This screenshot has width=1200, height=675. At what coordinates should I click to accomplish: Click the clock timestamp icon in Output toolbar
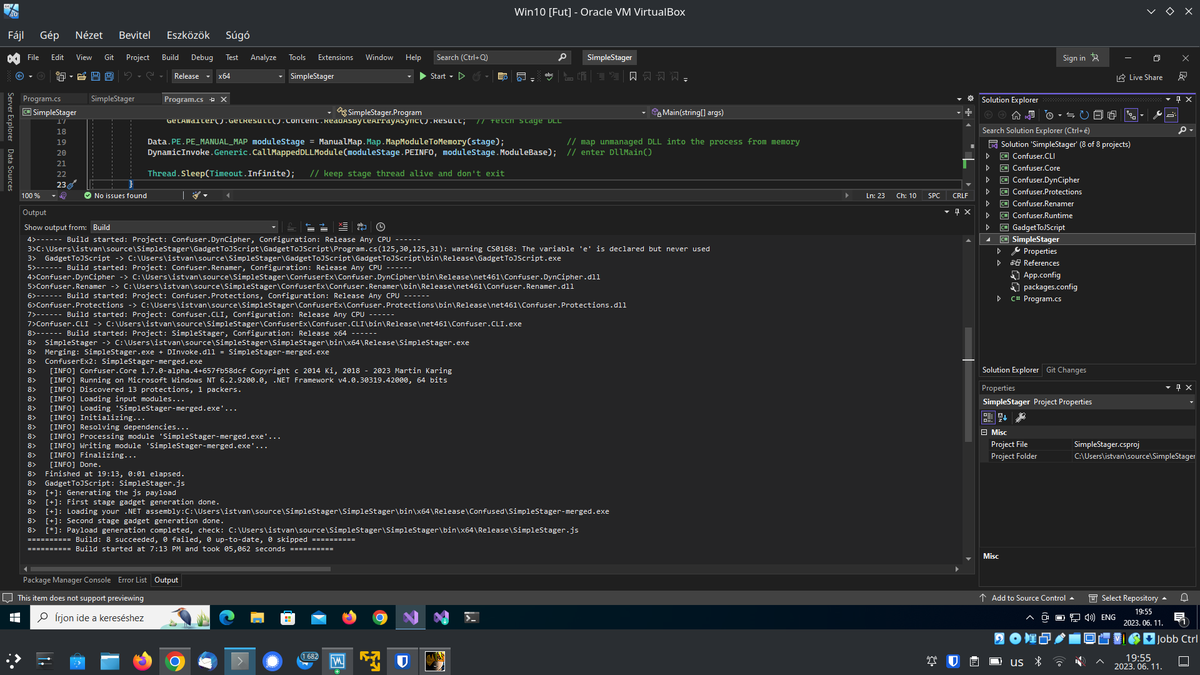click(380, 227)
